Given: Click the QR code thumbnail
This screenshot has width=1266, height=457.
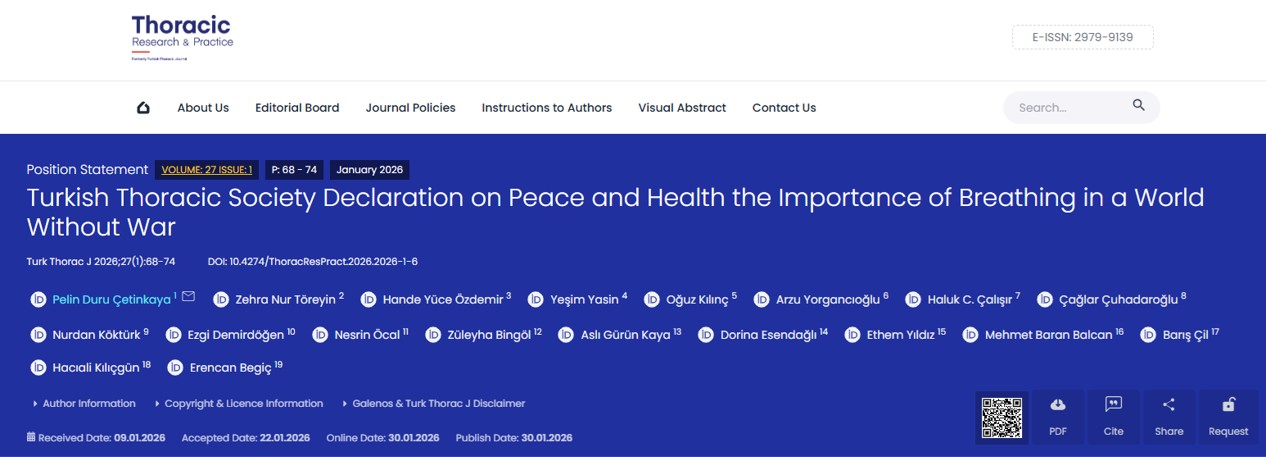Looking at the screenshot, I should pyautogui.click(x=1001, y=417).
